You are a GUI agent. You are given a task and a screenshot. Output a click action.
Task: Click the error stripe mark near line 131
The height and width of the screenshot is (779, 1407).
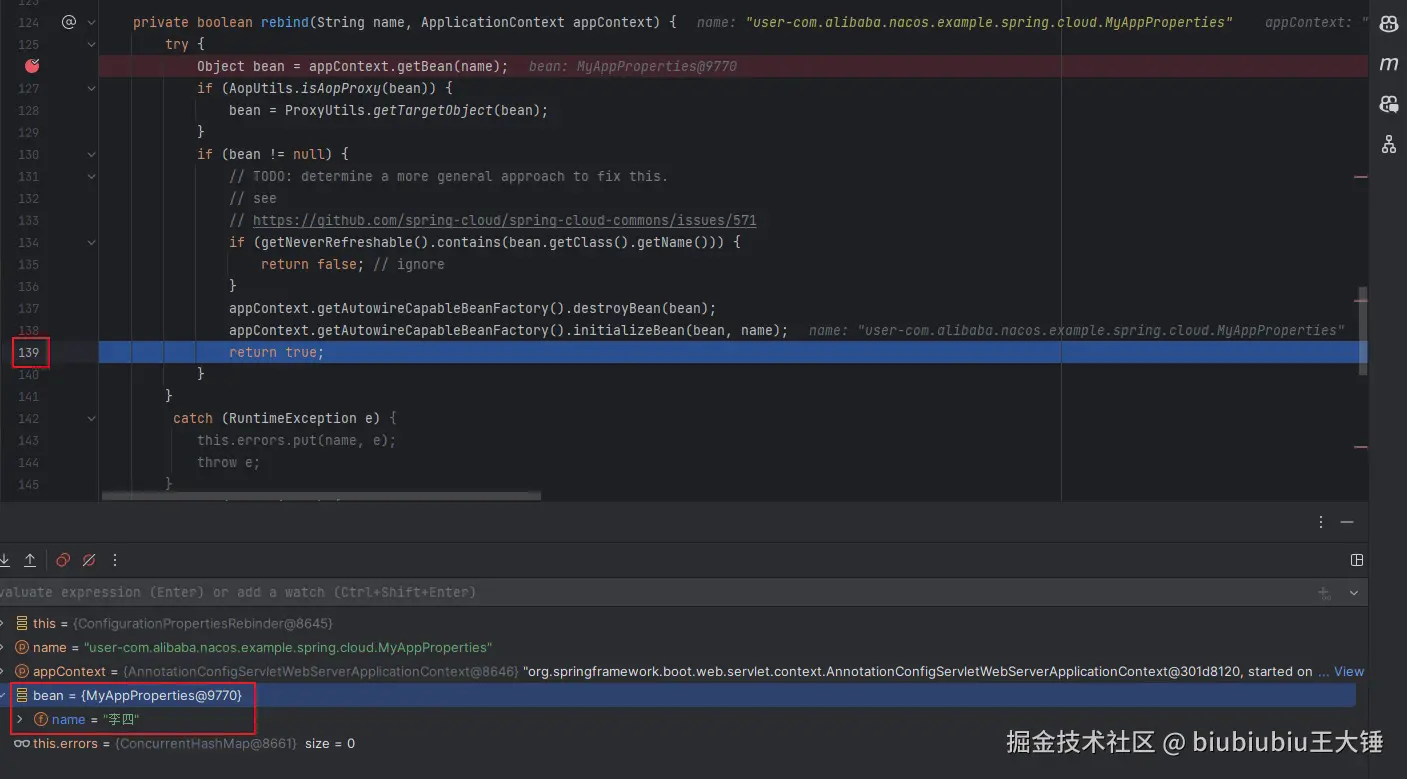coord(1360,176)
